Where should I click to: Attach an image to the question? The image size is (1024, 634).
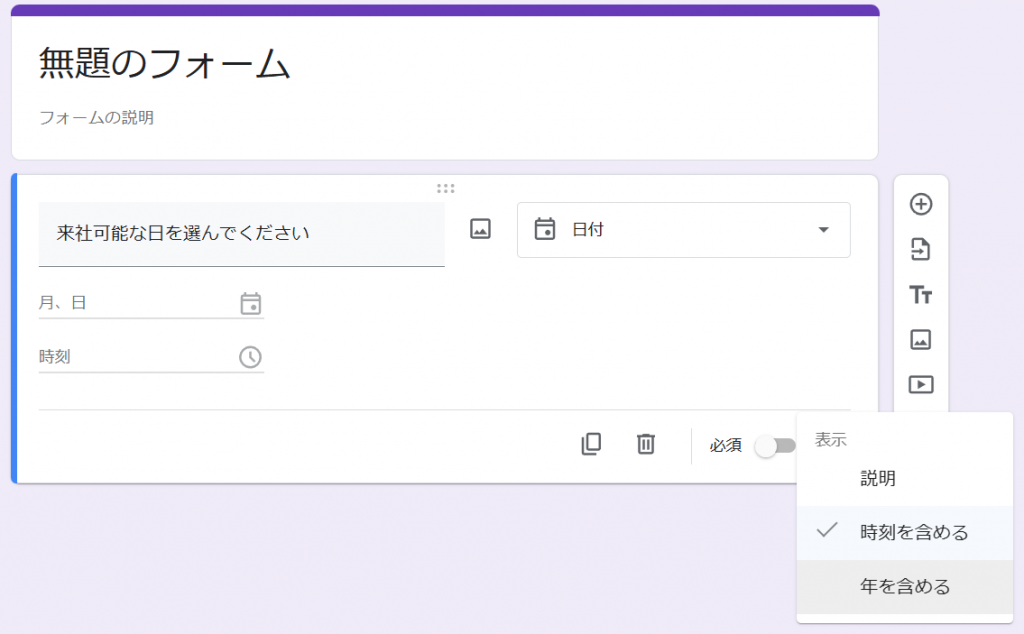point(480,228)
